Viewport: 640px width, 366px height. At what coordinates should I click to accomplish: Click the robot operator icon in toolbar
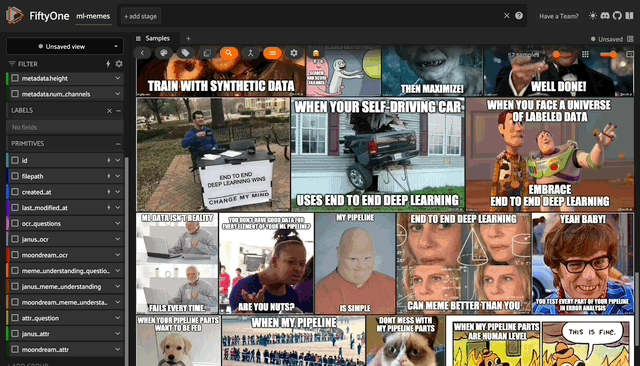316,53
